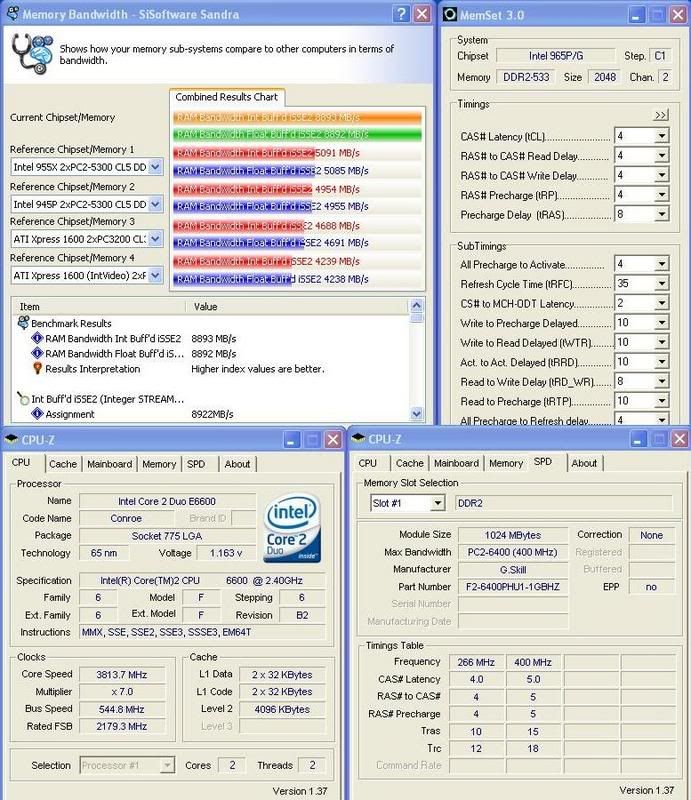Click the Intel 965P/G chipset field
The height and width of the screenshot is (800, 691).
(556, 56)
